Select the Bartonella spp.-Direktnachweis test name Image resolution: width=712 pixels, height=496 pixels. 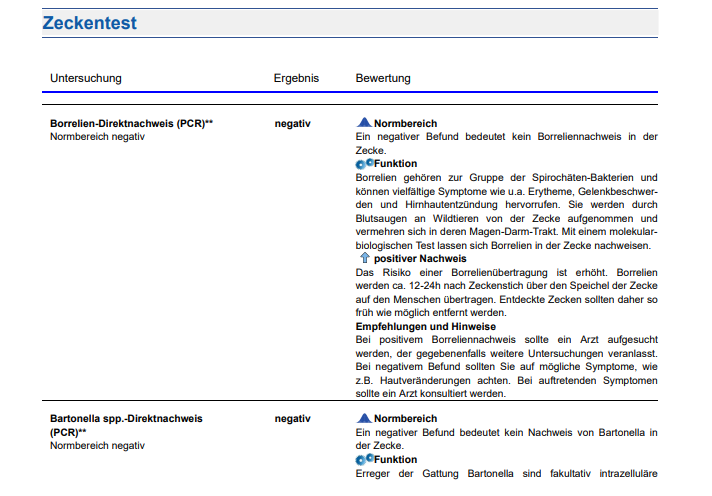[x=125, y=419]
